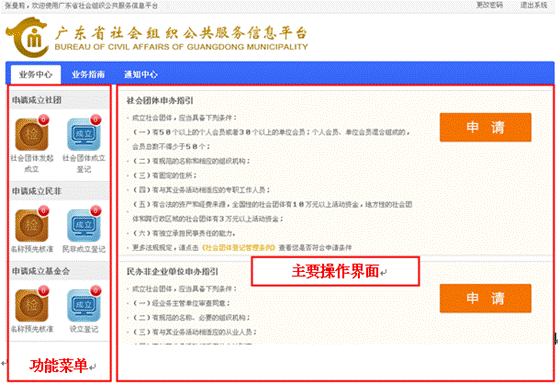Viewport: 558px width, 384px height.
Task: Click 更改密码 link at top
Action: (490, 5)
